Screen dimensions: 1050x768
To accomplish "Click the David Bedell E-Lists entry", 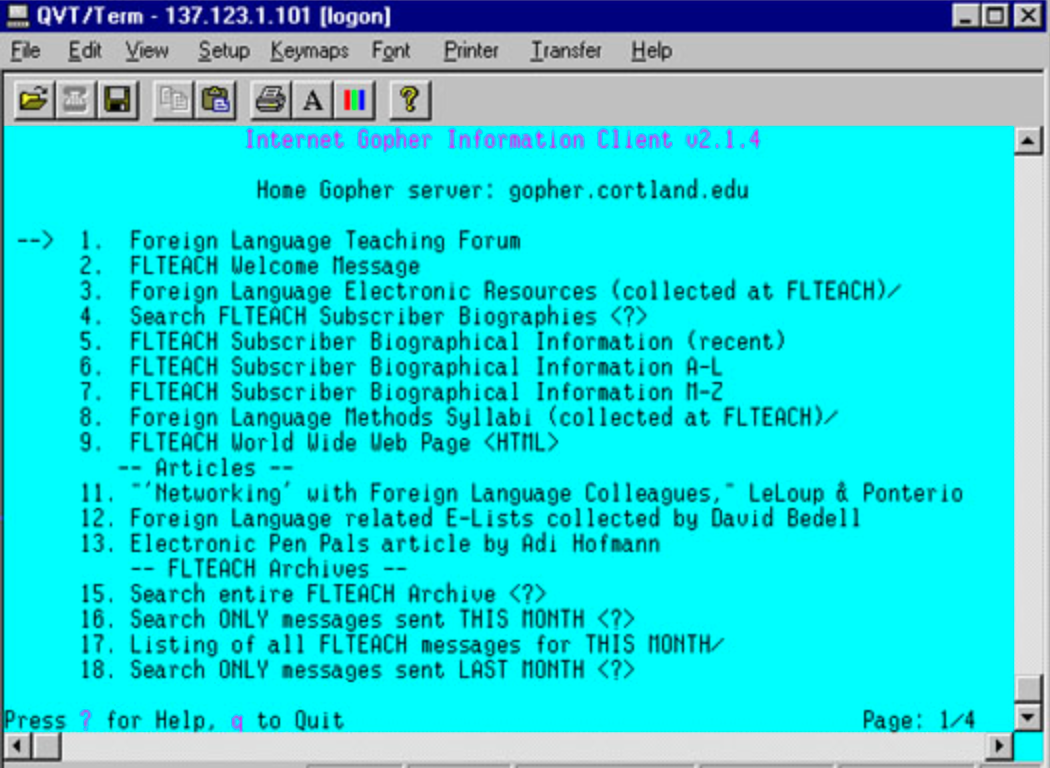I will [495, 518].
